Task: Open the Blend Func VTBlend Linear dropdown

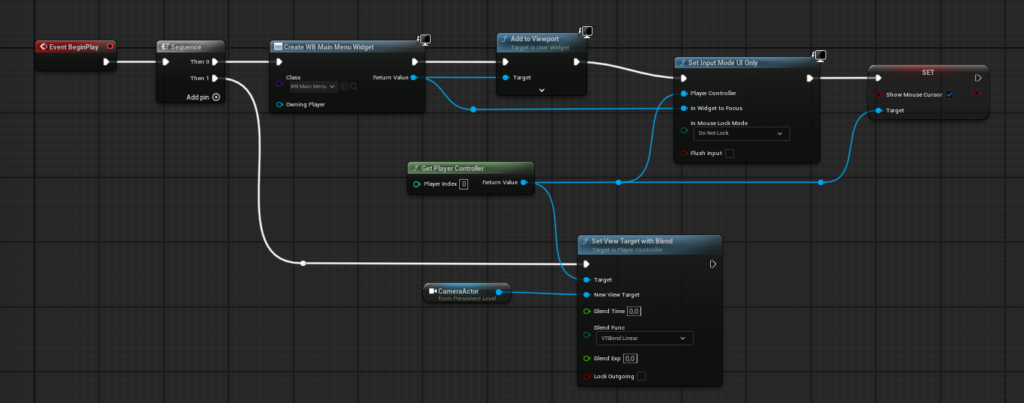Action: (642, 339)
